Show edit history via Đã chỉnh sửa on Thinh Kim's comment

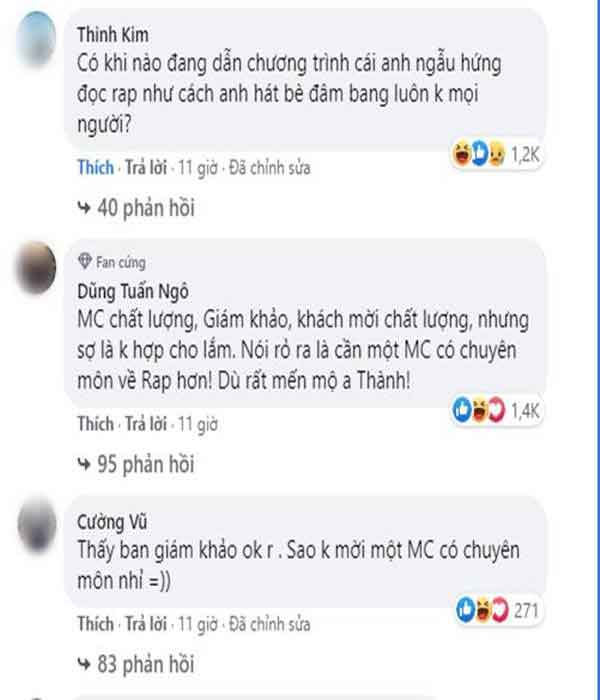tap(270, 168)
